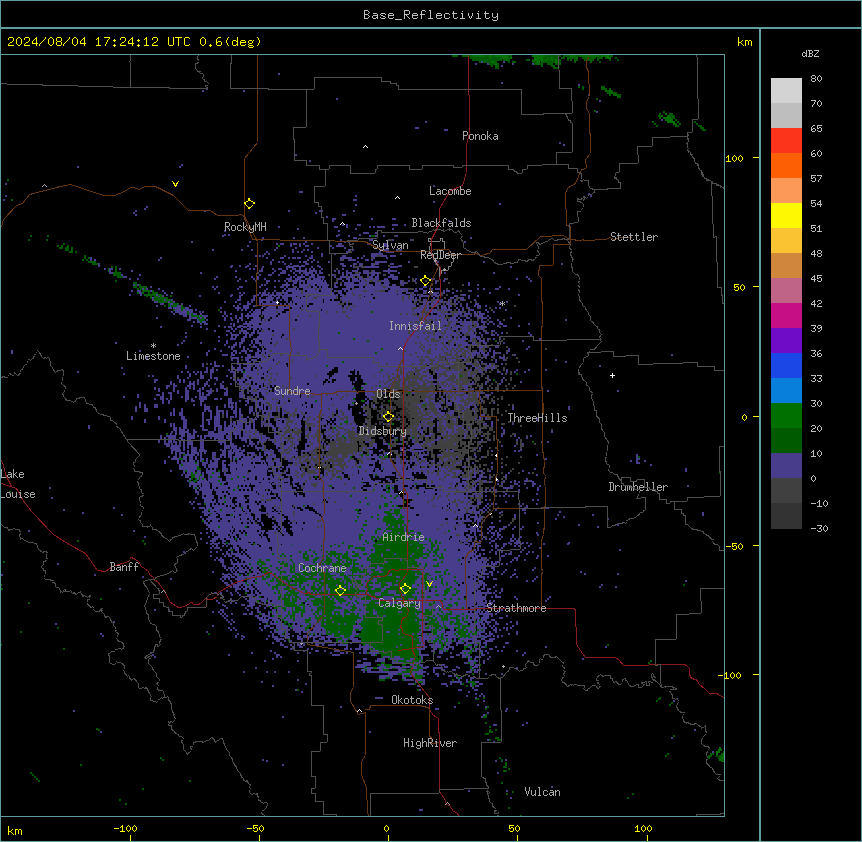
Task: Click the Airdrie city label
Action: coord(403,537)
